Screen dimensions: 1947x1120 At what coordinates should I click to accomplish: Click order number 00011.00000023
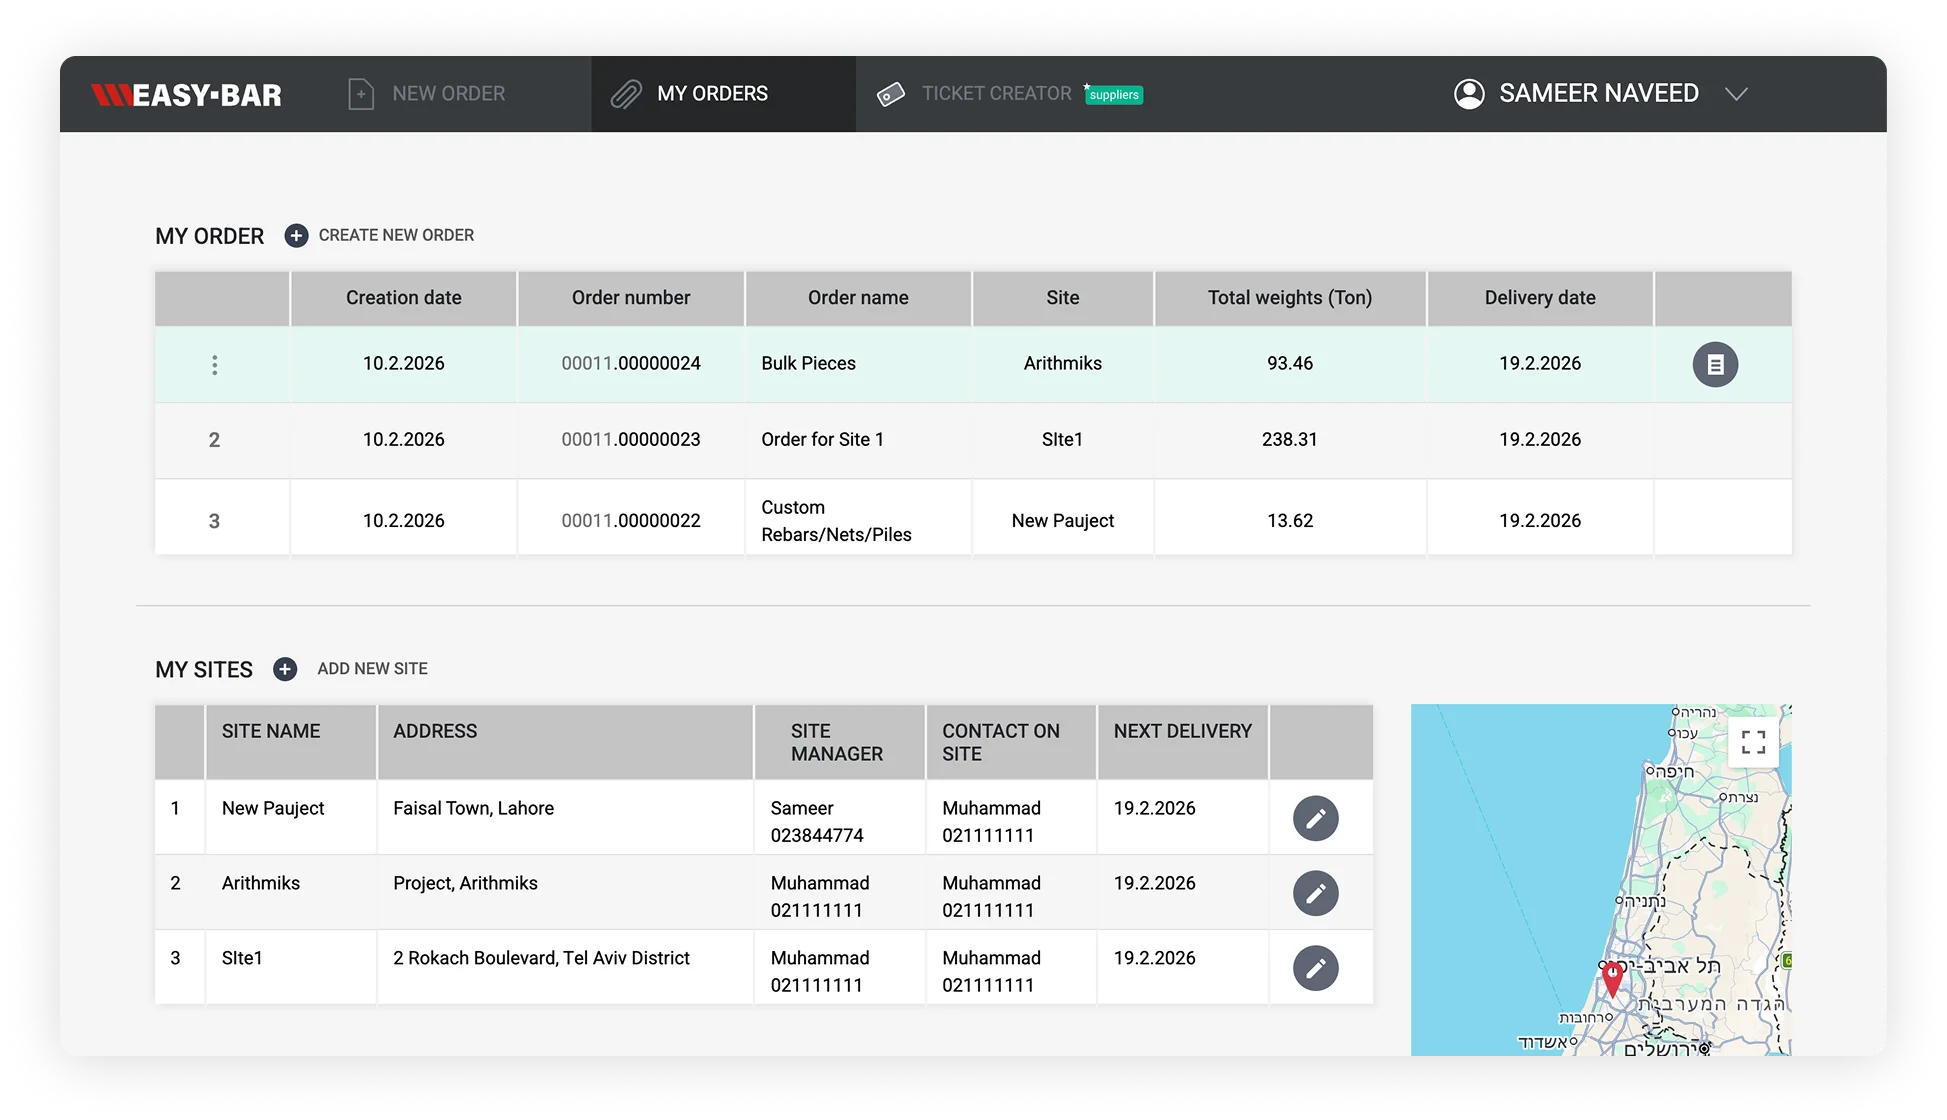[x=631, y=440]
